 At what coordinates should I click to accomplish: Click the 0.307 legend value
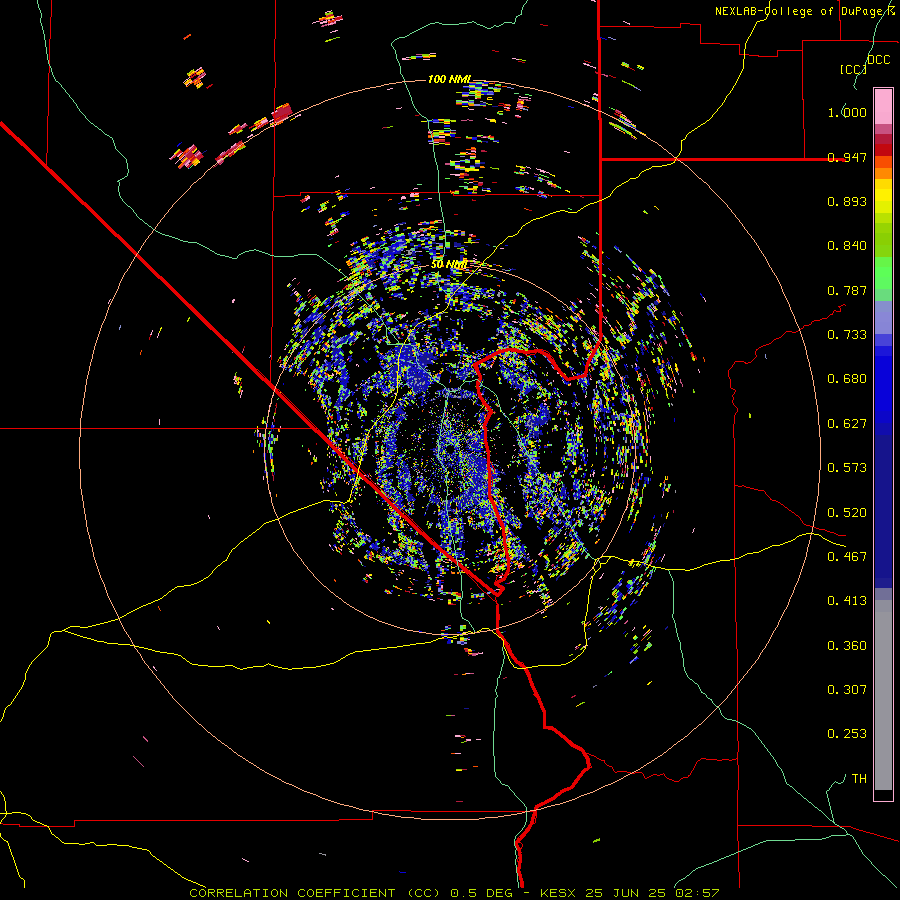click(847, 690)
